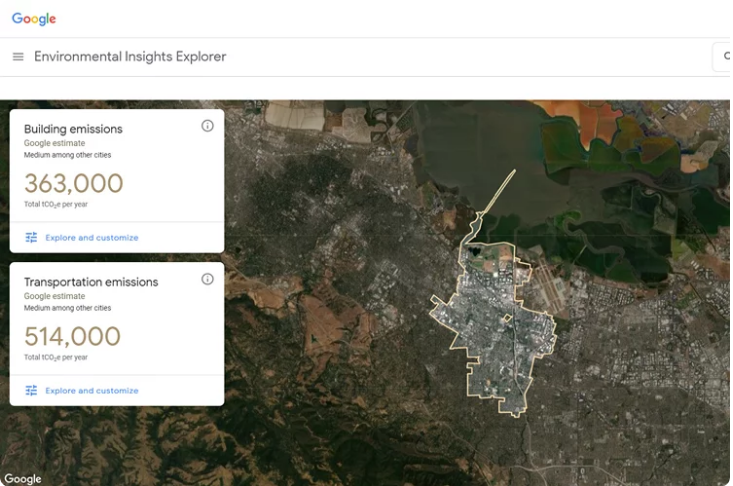The image size is (733, 486).
Task: Click Google estimate under Transportation emissions
Action: click(x=54, y=296)
